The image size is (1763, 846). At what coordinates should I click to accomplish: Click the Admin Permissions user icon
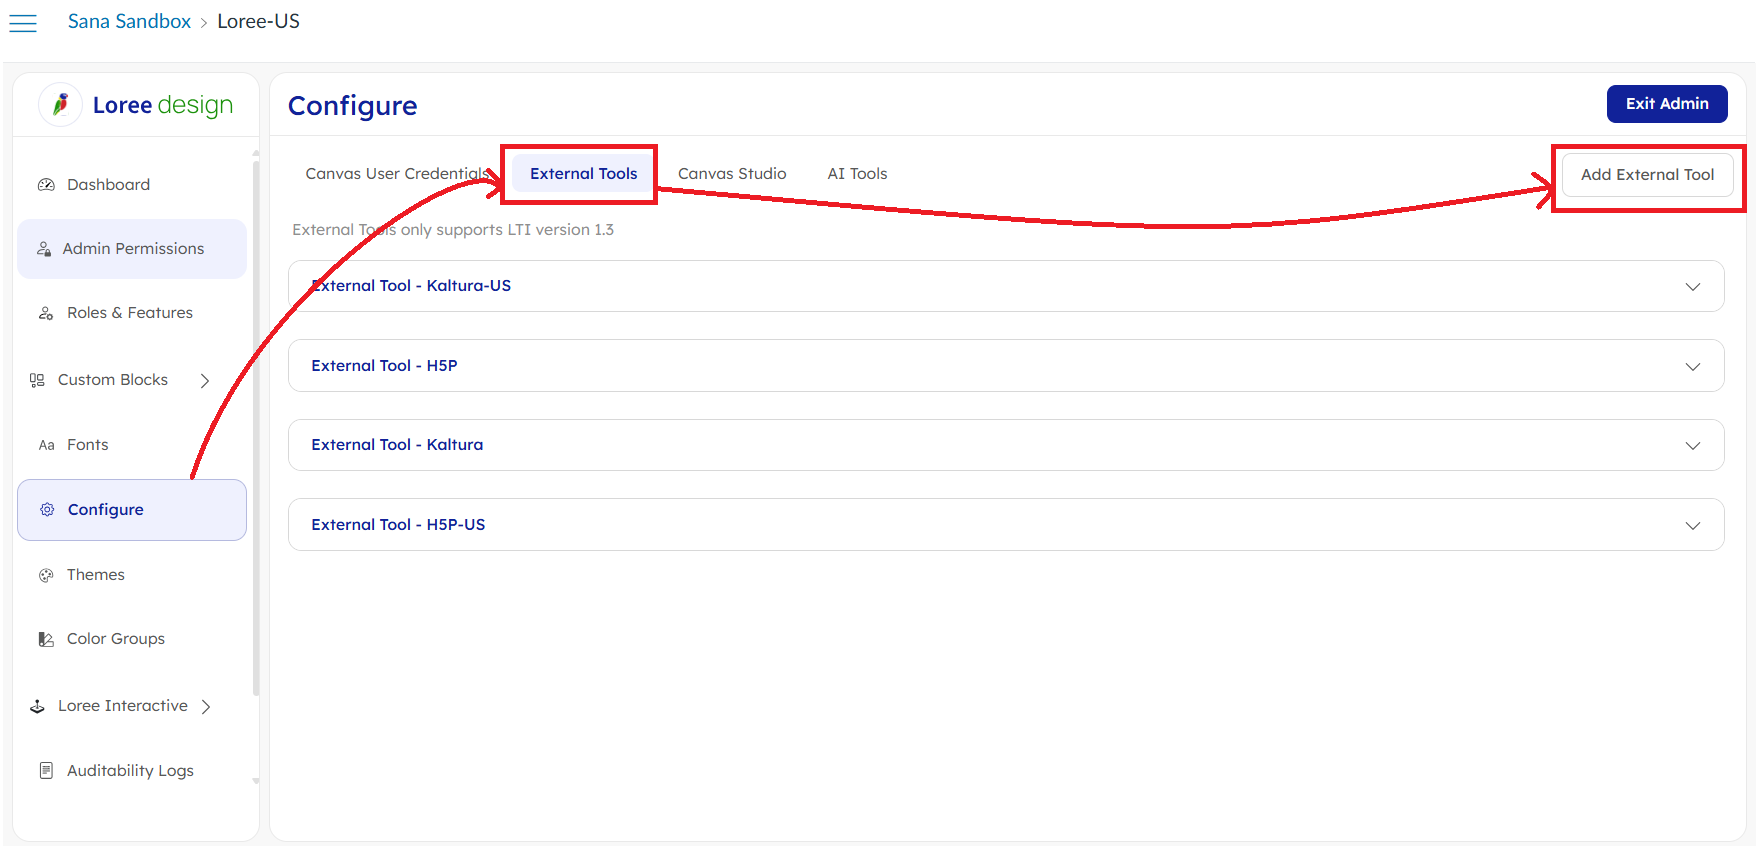[x=44, y=249]
